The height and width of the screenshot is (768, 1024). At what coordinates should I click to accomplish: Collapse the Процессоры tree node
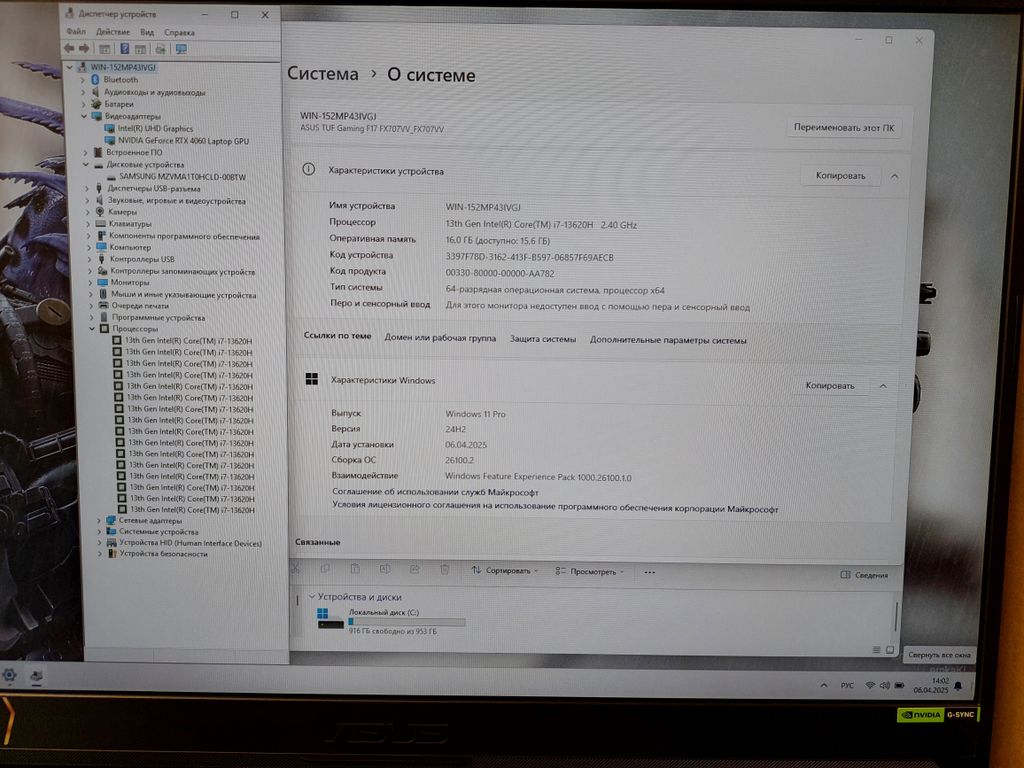92,329
